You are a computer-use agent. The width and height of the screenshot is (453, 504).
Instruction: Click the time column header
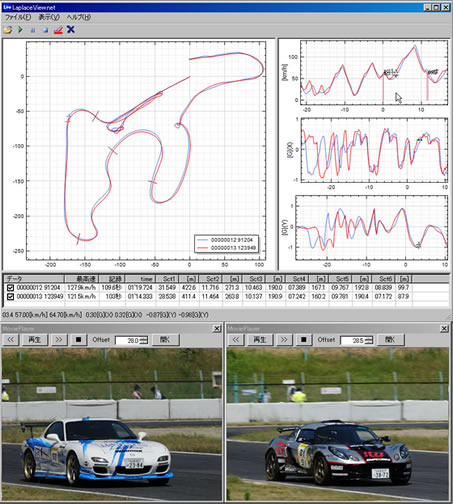(x=140, y=279)
